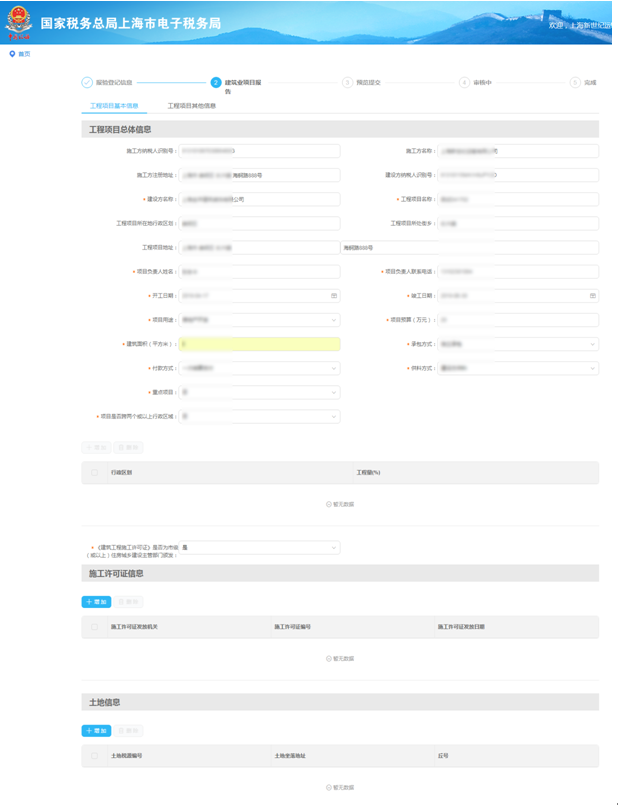
Task: Click the highlighted 建筑面积 input field
Action: pyautogui.click(x=259, y=344)
